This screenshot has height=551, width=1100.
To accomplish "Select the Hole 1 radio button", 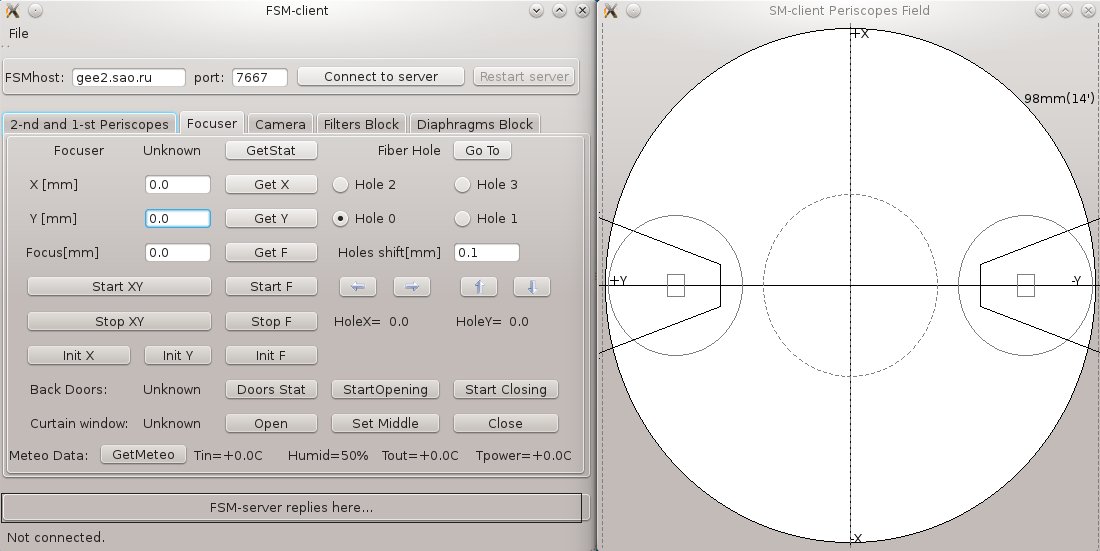I will [462, 219].
